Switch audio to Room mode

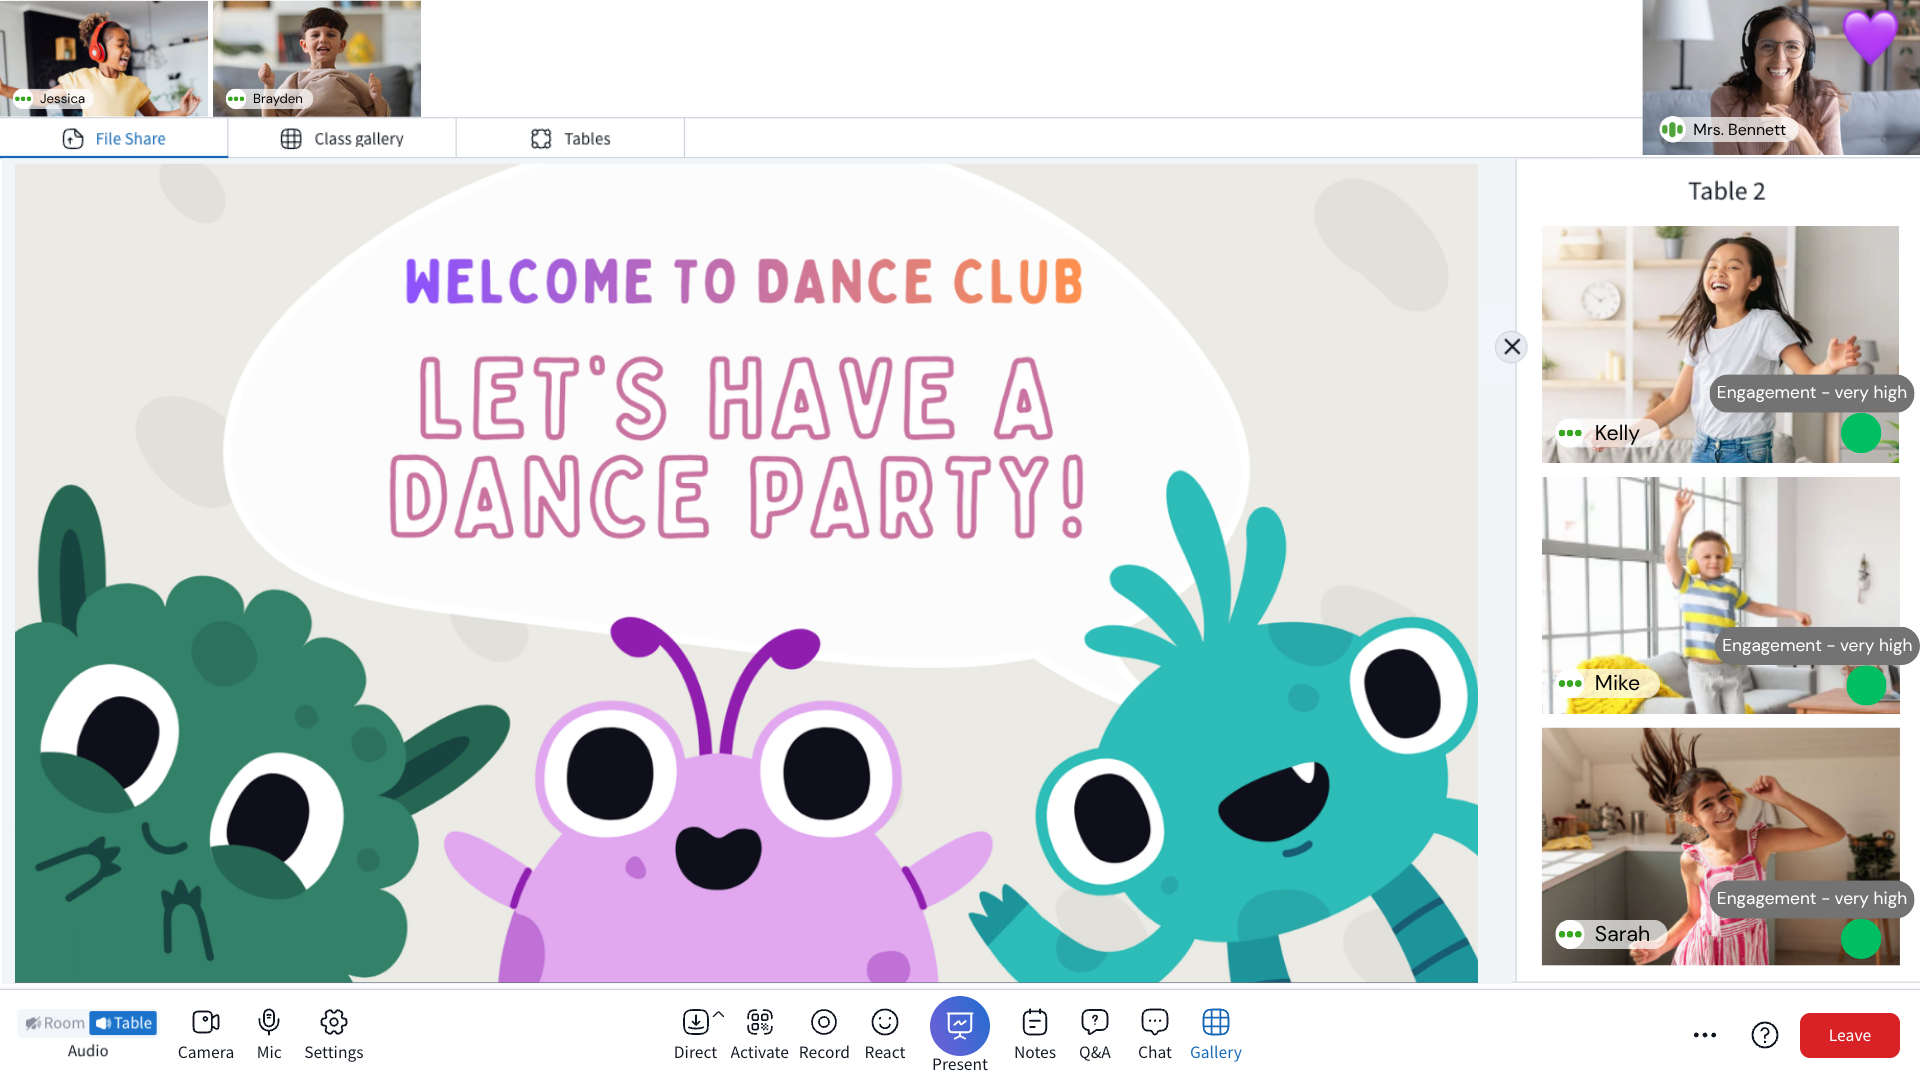click(54, 1023)
